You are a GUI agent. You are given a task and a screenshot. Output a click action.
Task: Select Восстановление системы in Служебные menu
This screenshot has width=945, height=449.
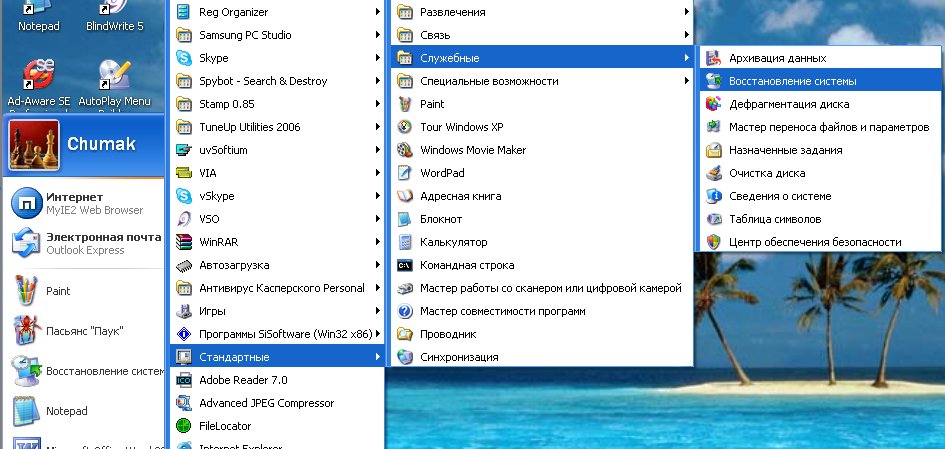pos(792,81)
